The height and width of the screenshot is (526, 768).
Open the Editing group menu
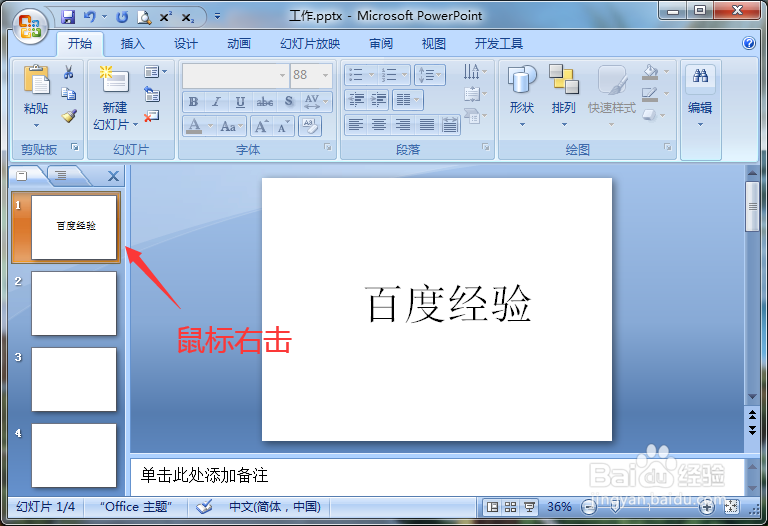click(x=700, y=96)
